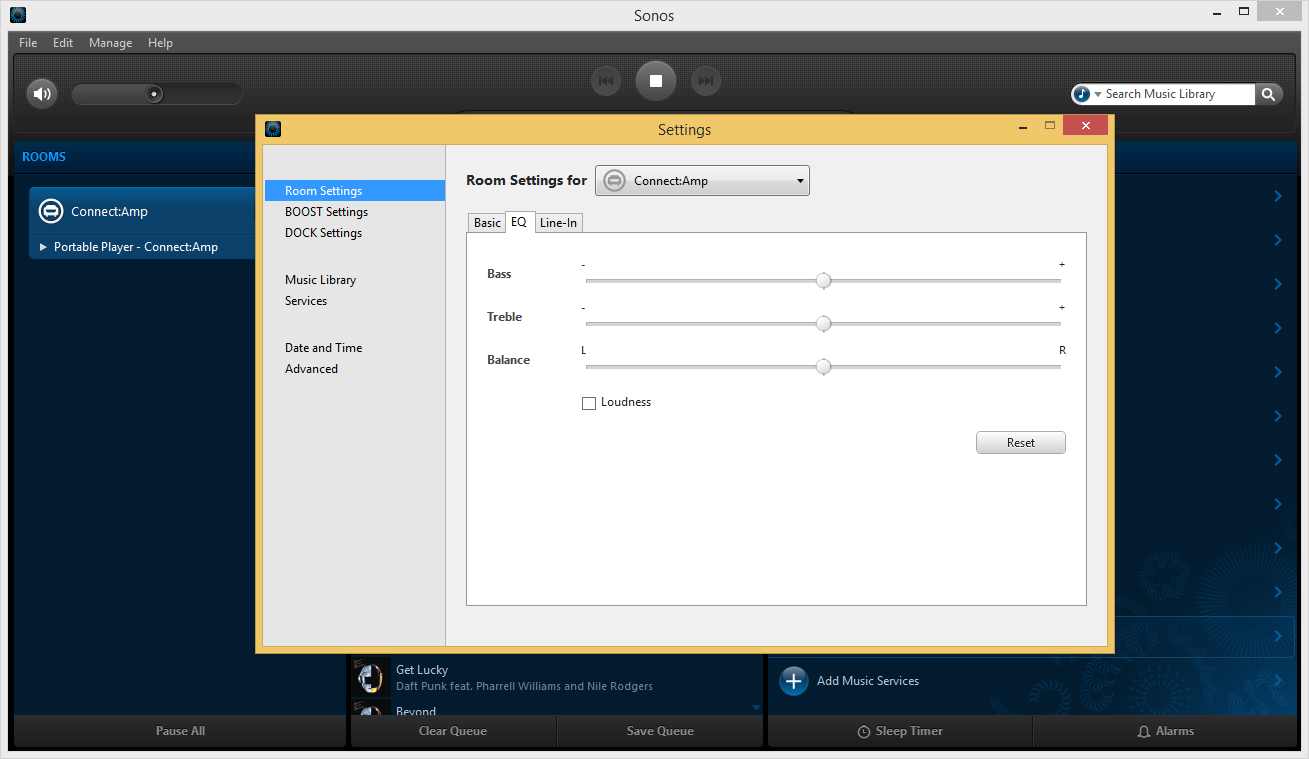Click the ROOMS header

[x=44, y=157]
